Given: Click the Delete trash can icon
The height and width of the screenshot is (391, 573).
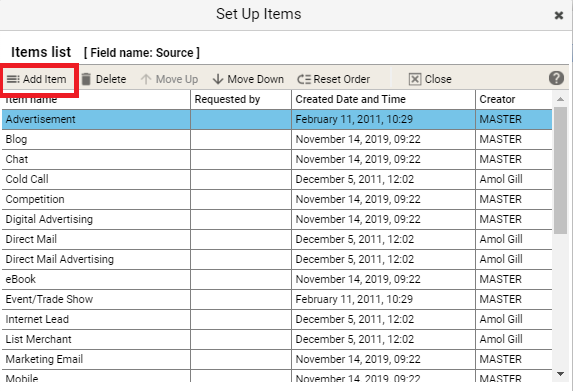Looking at the screenshot, I should (x=86, y=79).
